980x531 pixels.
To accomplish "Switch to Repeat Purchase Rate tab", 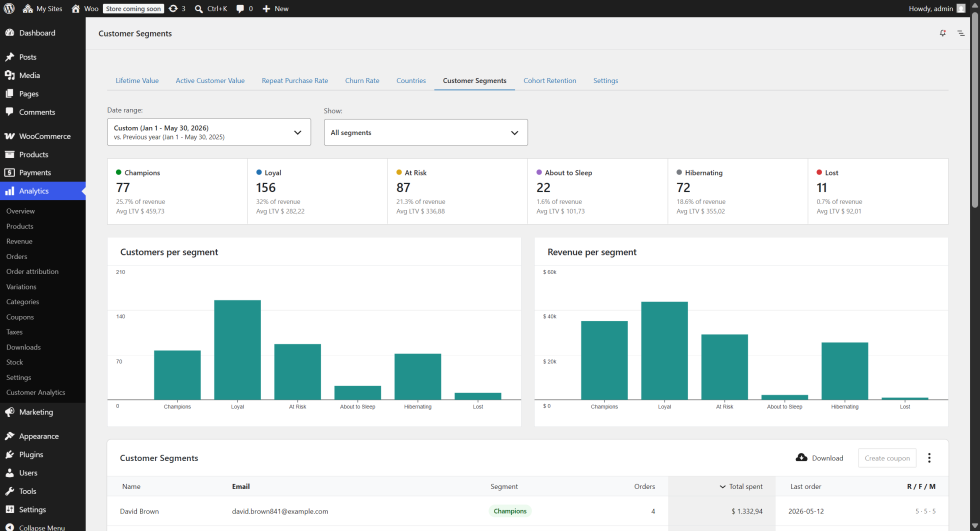I will (x=294, y=81).
